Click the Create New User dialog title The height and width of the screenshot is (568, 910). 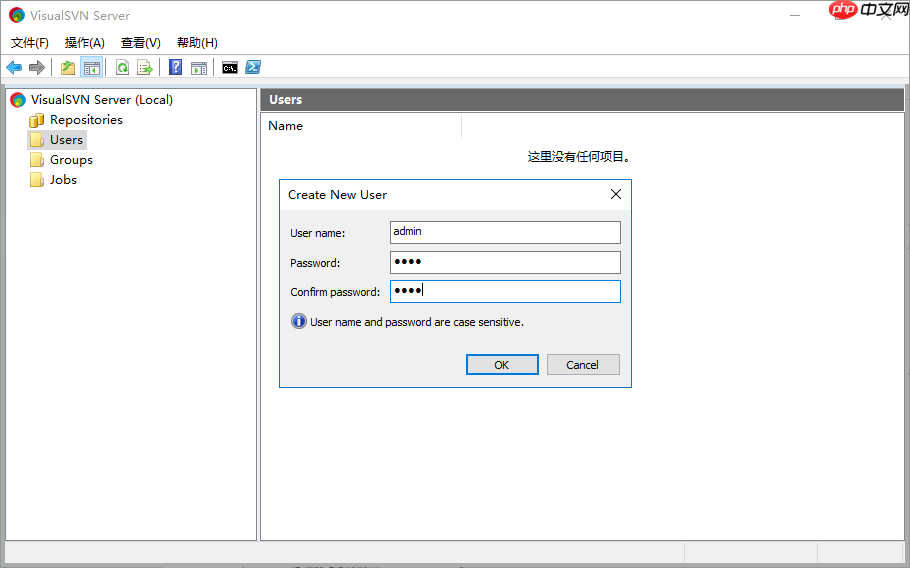(x=337, y=195)
